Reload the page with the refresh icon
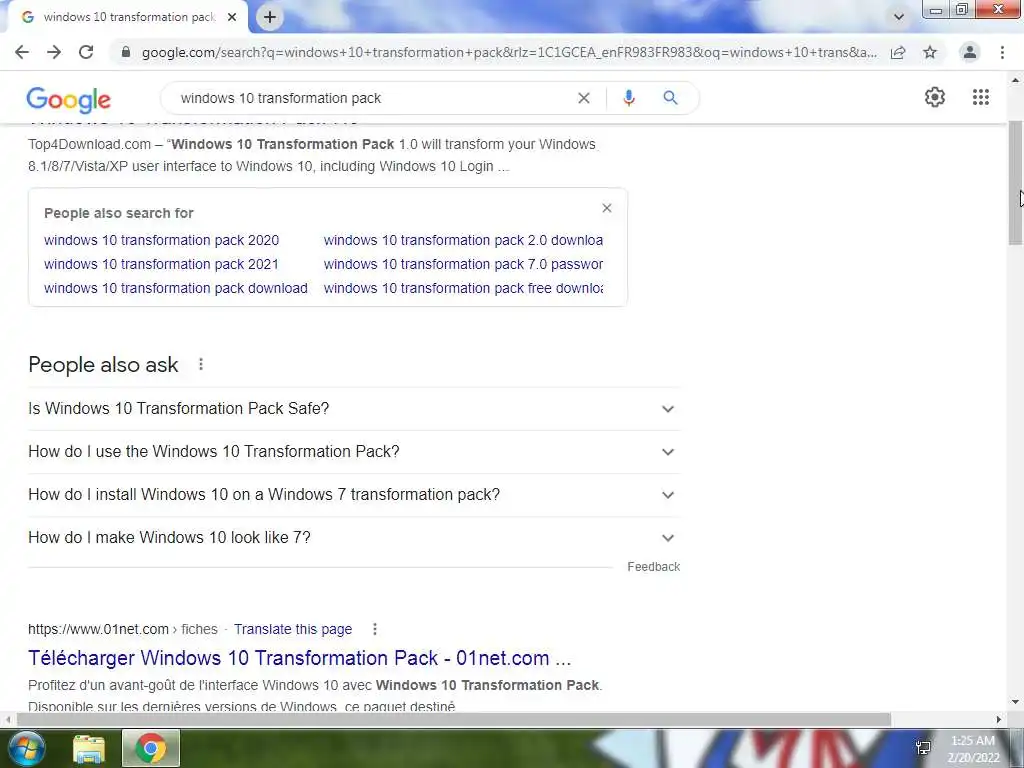Image resolution: width=1024 pixels, height=768 pixels. [86, 52]
